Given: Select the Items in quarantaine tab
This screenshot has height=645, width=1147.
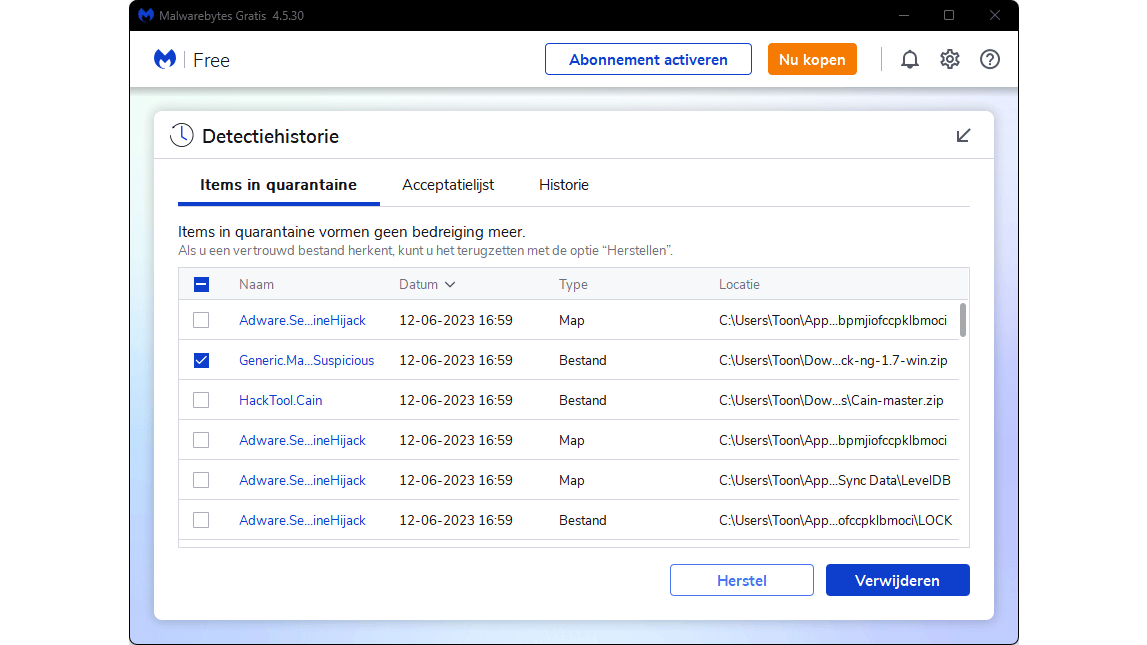Looking at the screenshot, I should pyautogui.click(x=278, y=185).
